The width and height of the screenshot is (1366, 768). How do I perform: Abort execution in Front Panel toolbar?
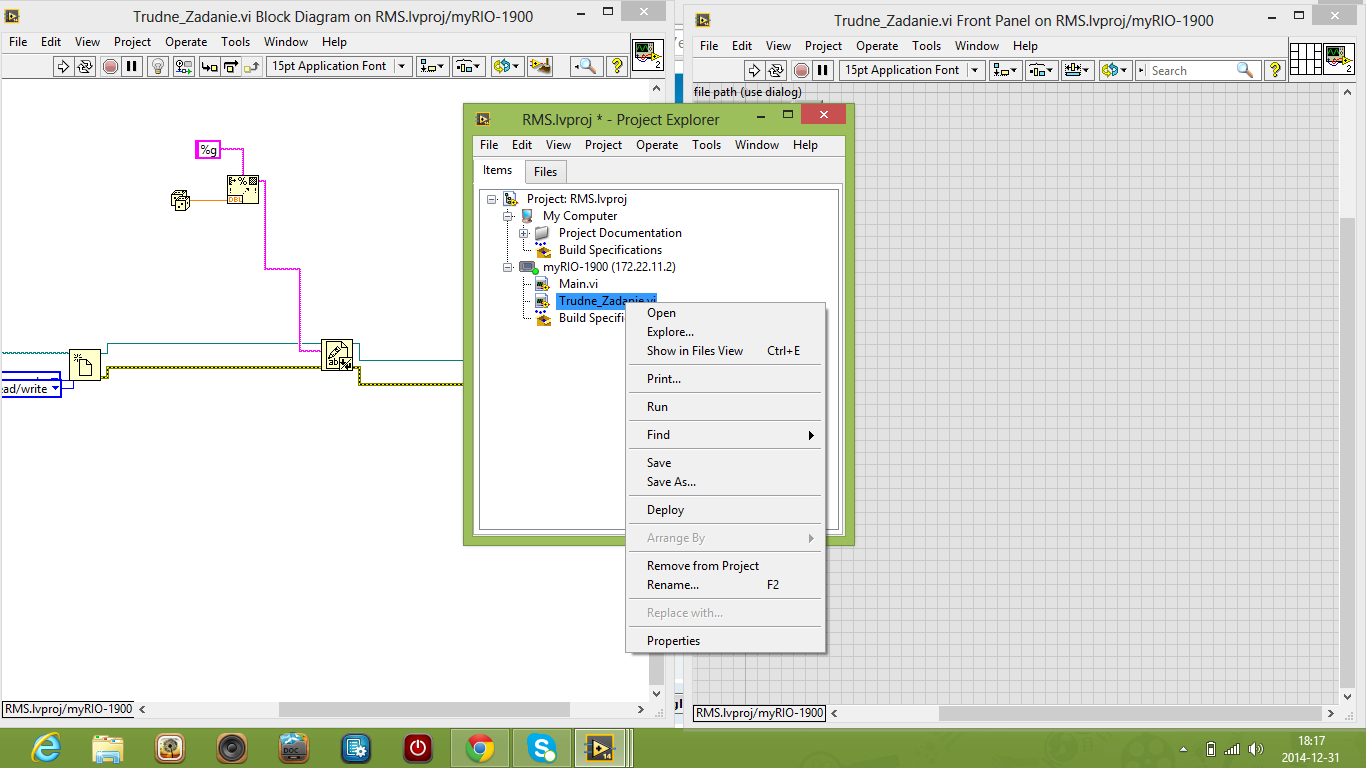point(802,70)
